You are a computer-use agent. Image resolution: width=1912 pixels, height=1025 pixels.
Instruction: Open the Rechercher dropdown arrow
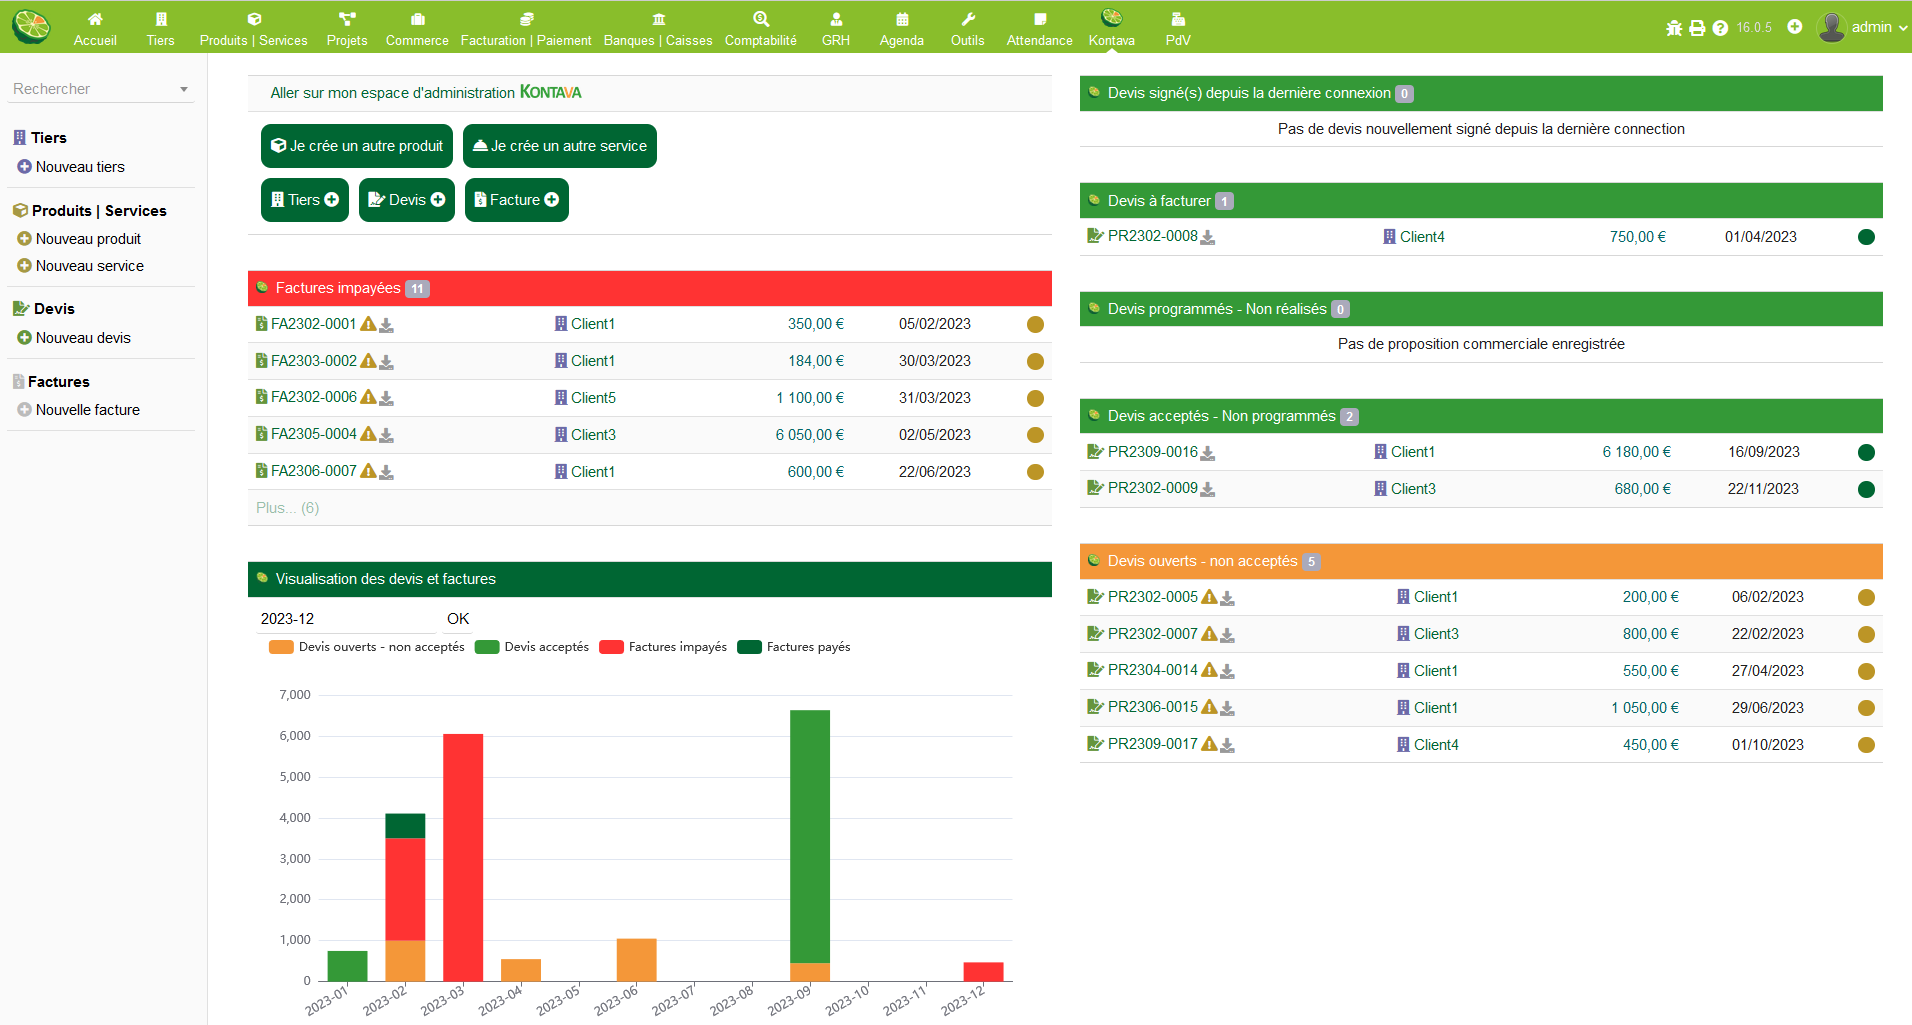[184, 90]
